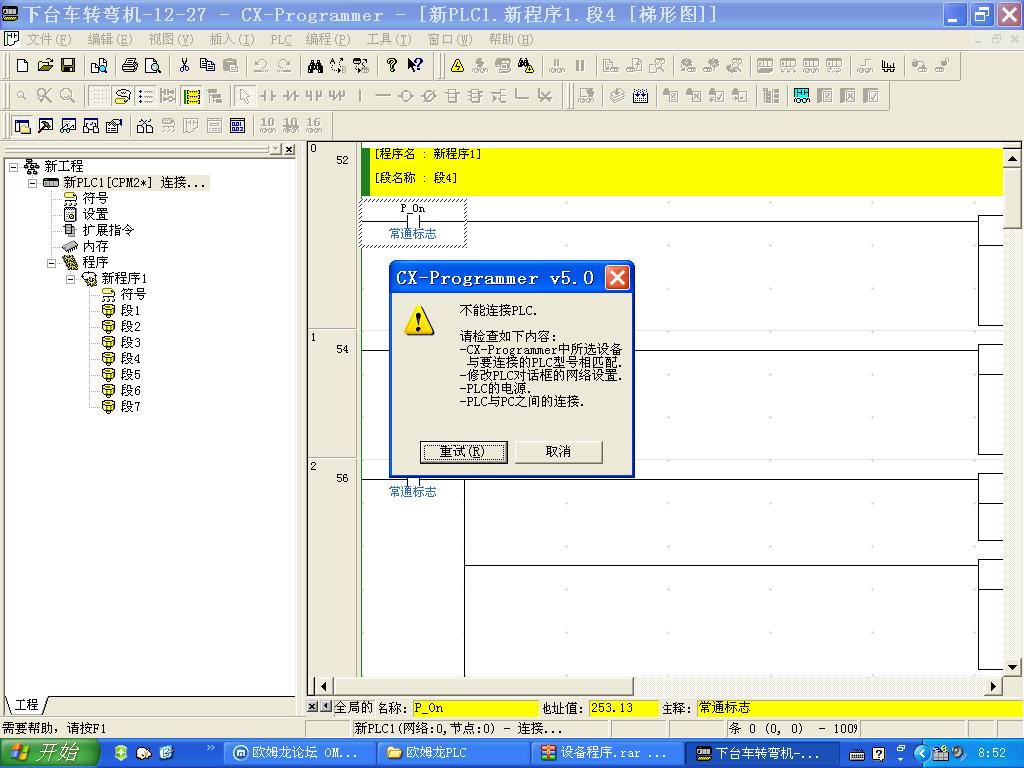Viewport: 1024px width, 768px height.
Task: Click the address reference tool icon
Action: click(91, 125)
